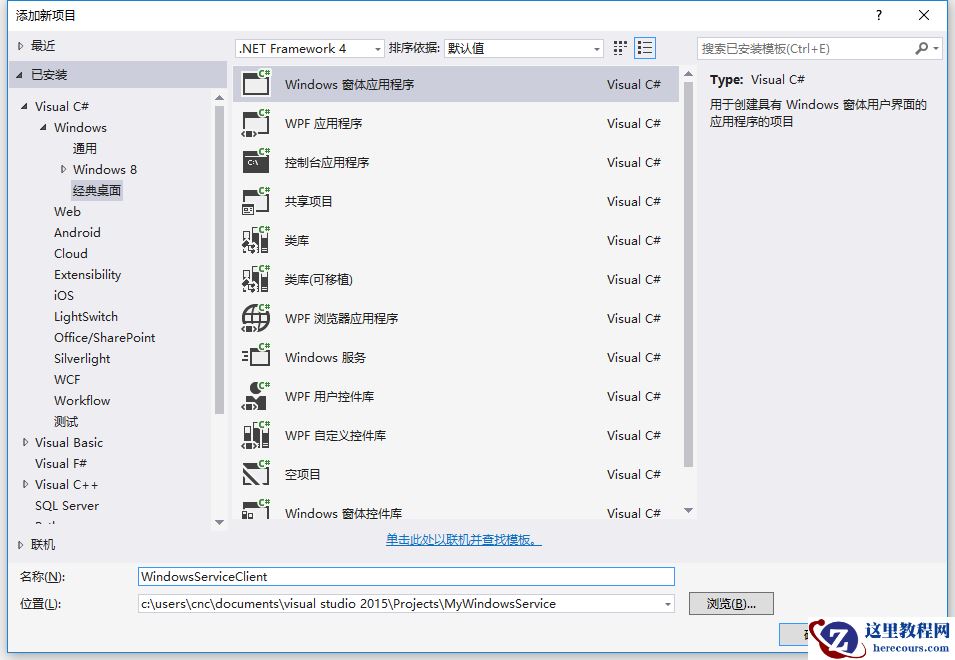Click the 位置 location input field

coord(406,604)
